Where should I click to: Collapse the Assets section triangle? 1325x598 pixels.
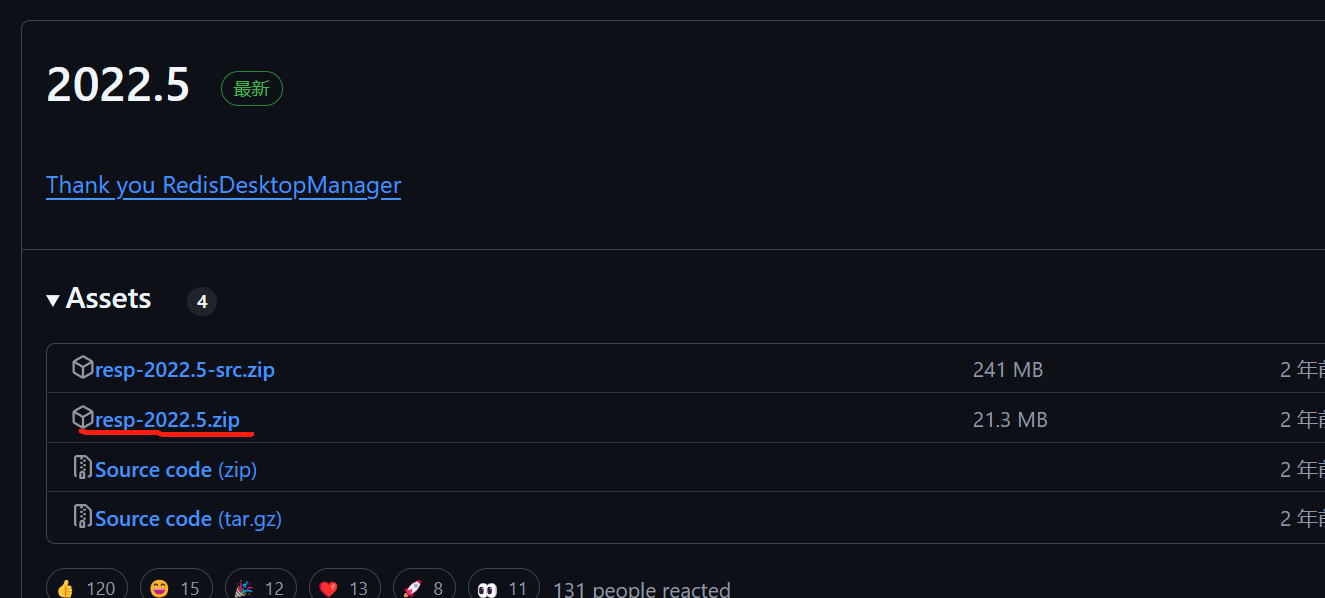(53, 299)
